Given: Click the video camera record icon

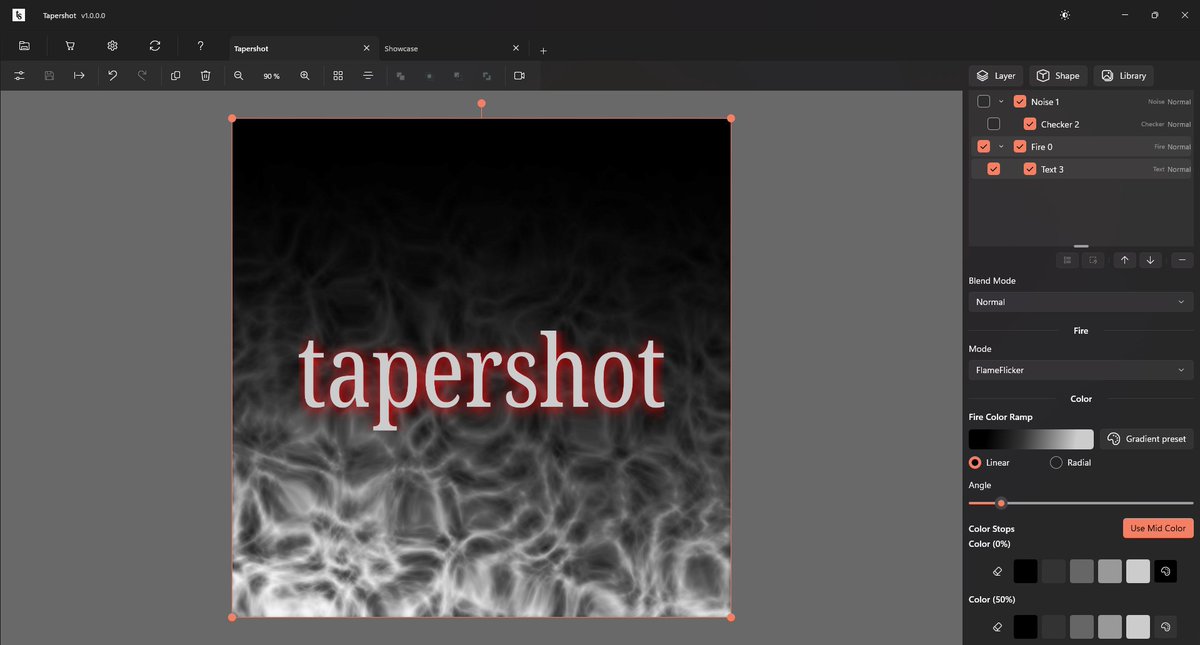Looking at the screenshot, I should pos(519,76).
